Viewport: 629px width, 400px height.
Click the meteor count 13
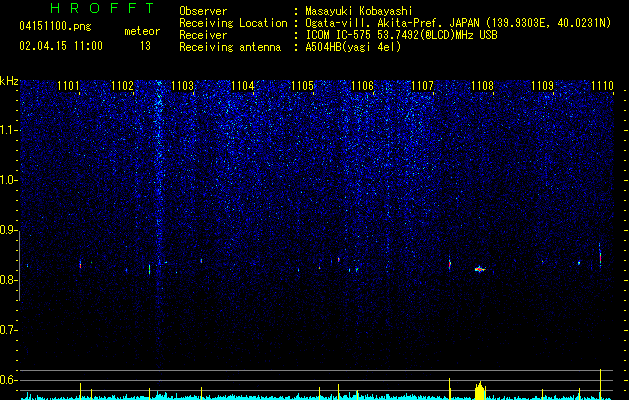145,46
